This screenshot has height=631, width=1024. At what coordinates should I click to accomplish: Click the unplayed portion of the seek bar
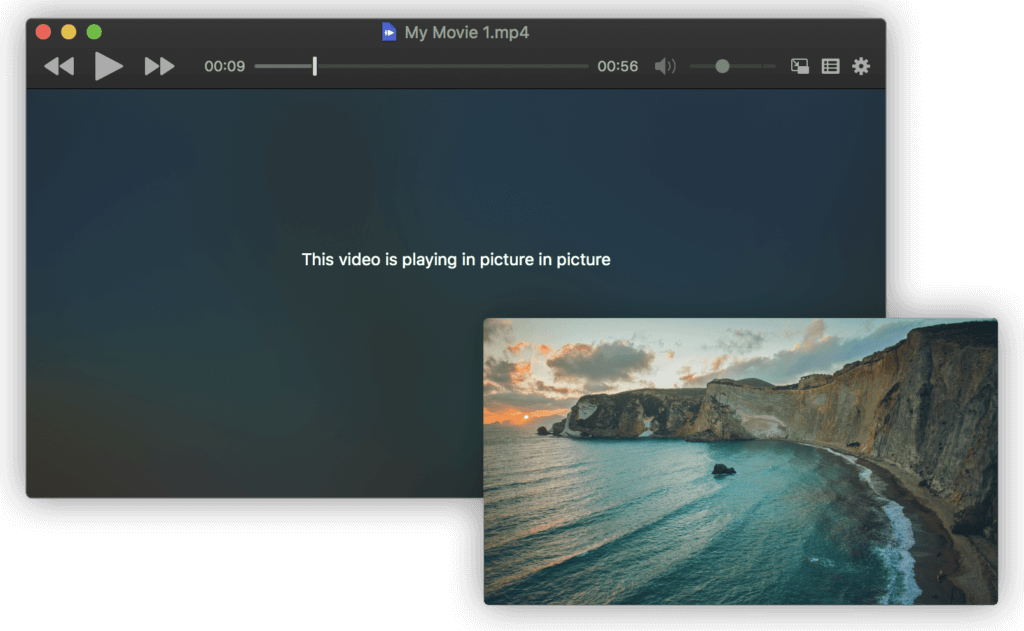pyautogui.click(x=450, y=66)
